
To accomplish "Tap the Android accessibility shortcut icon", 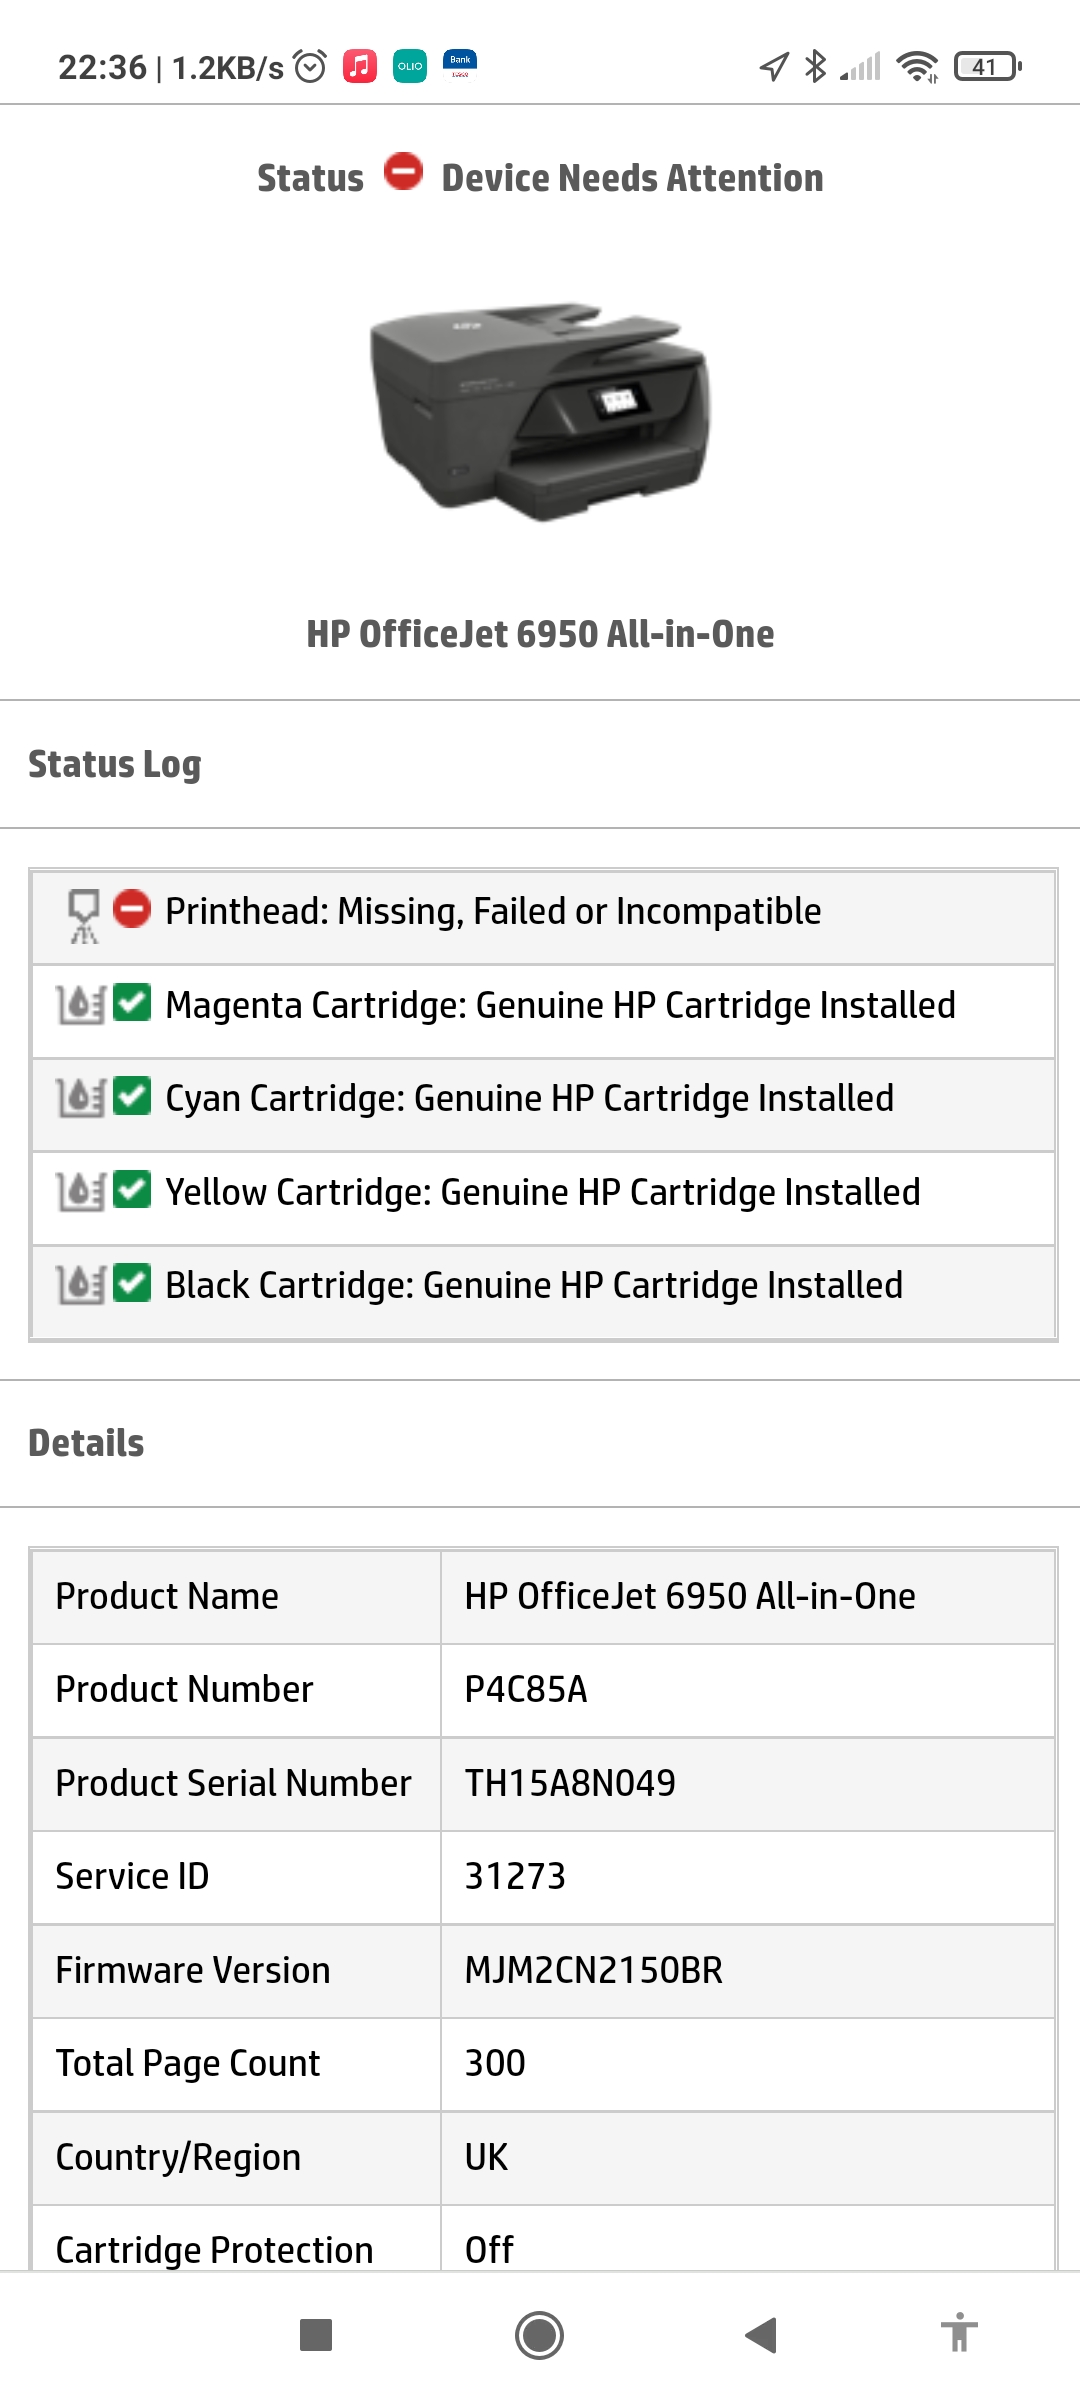I will pyautogui.click(x=959, y=2334).
